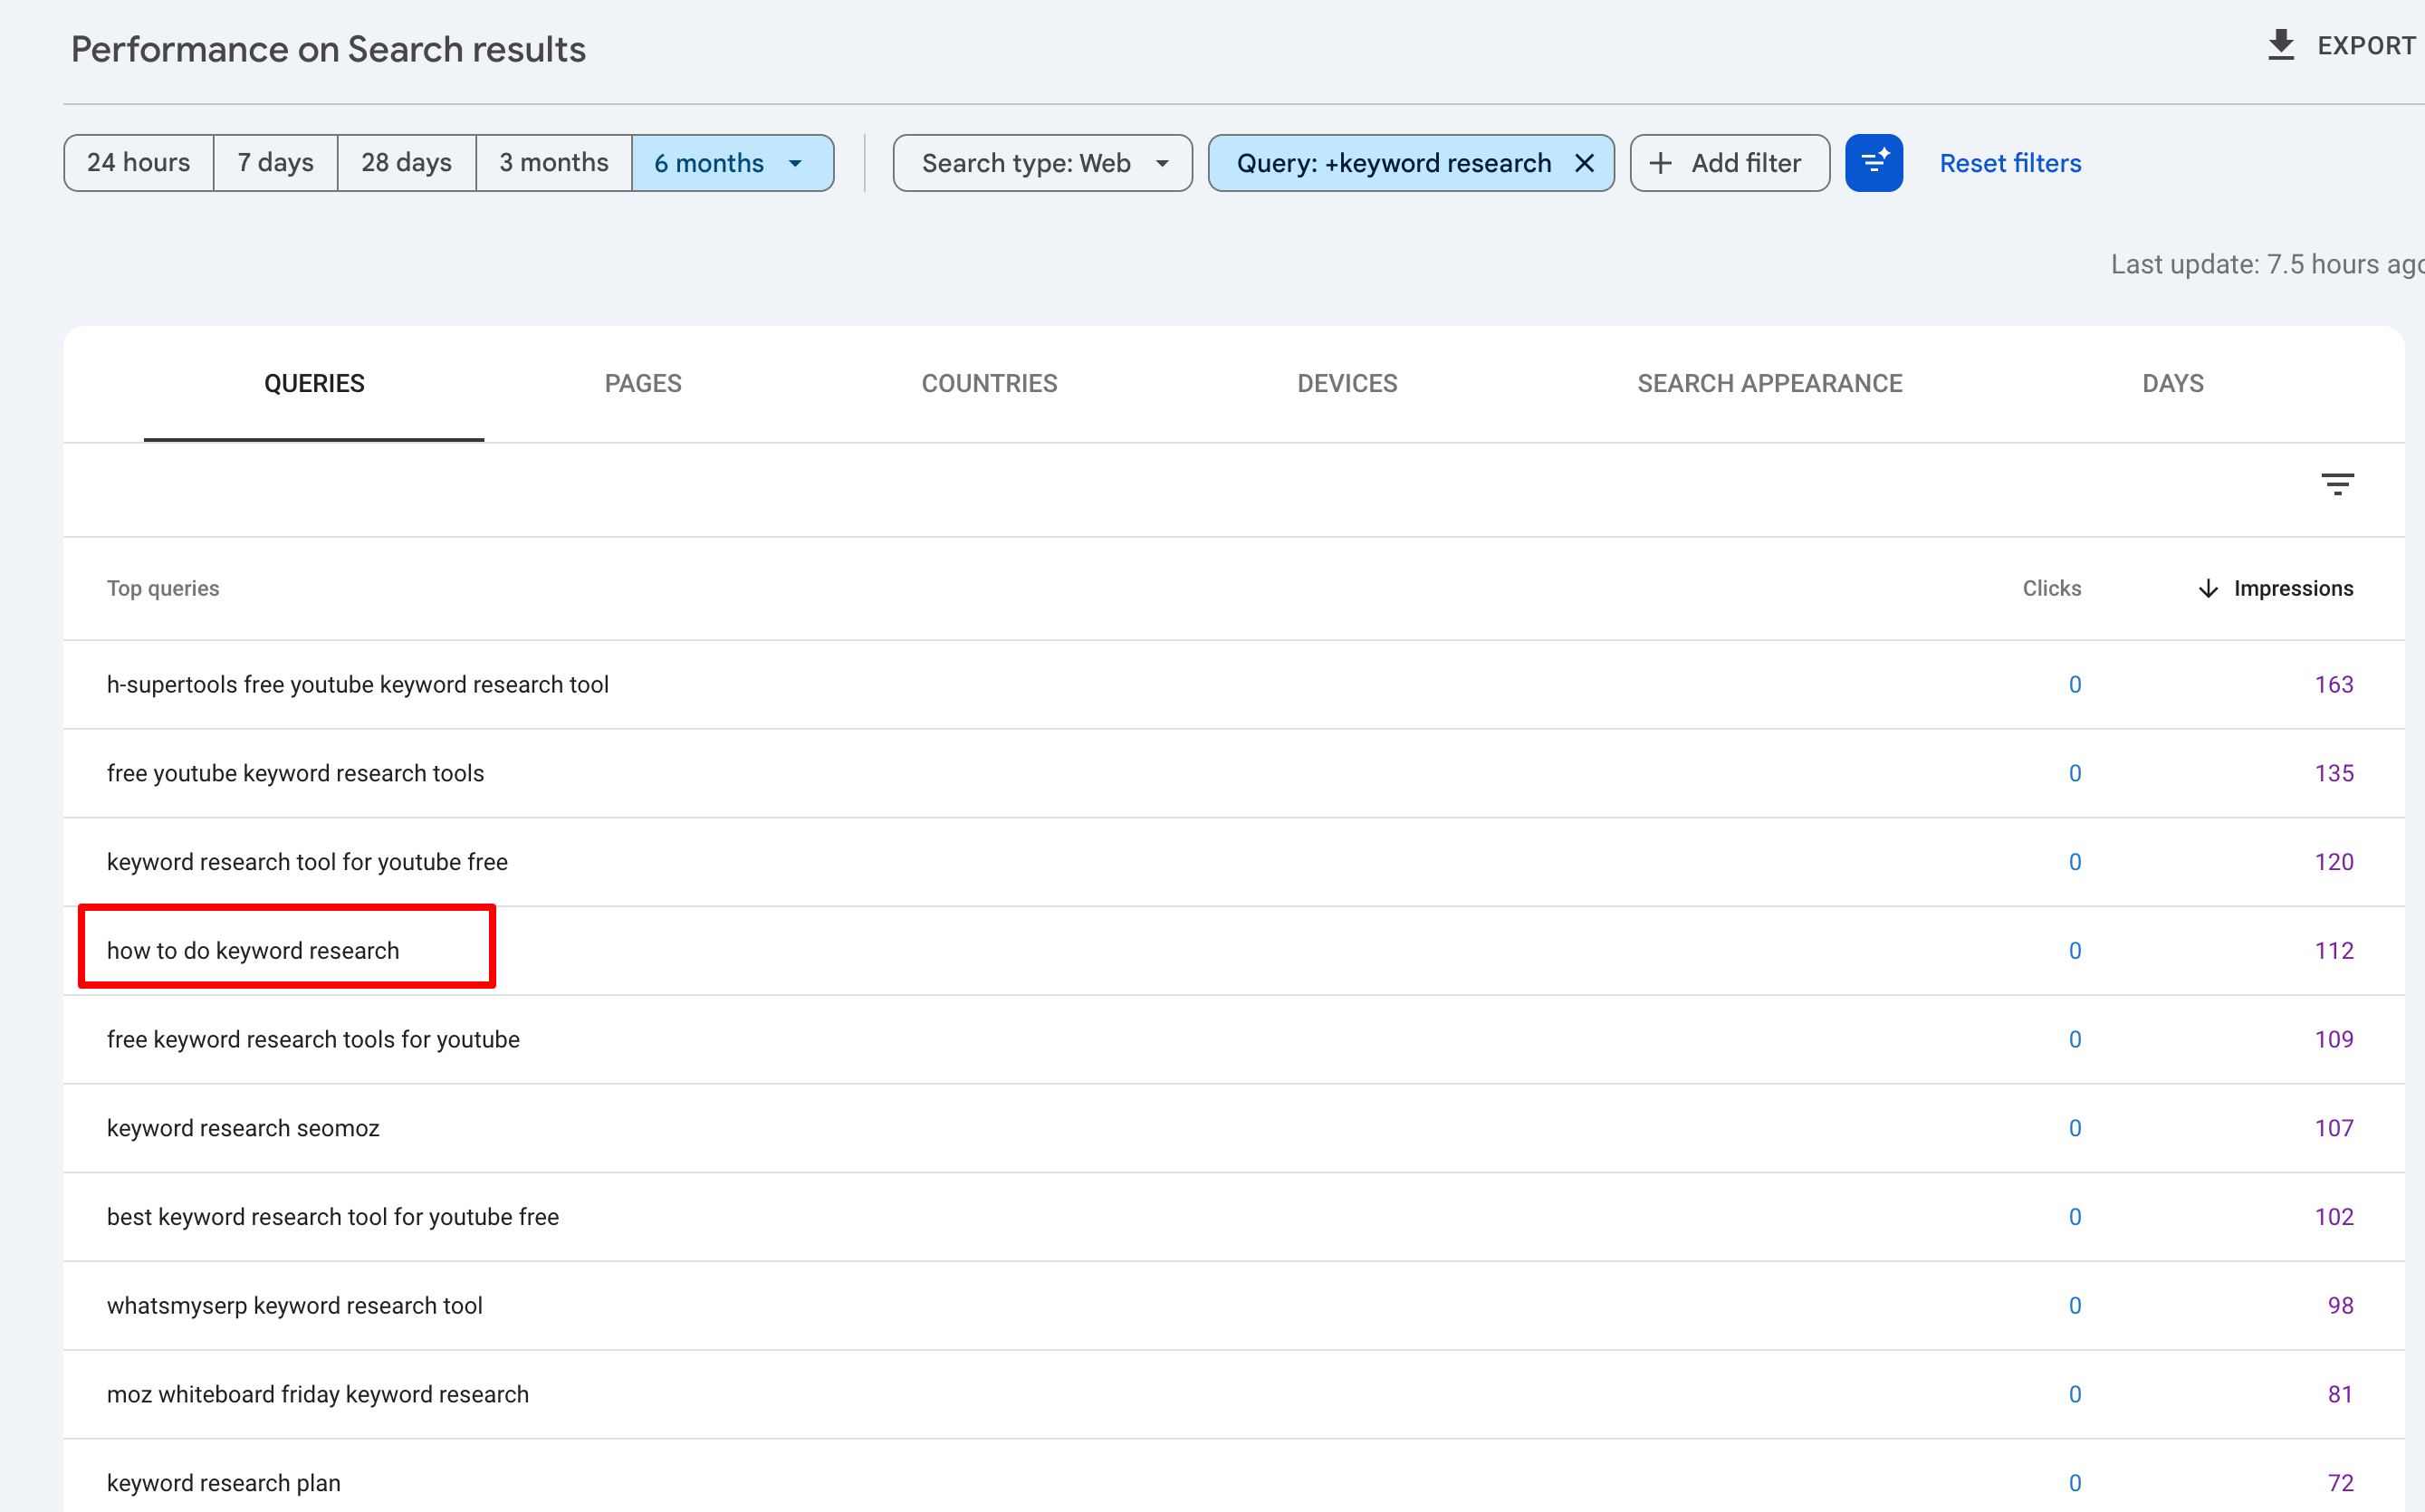Click the impressions value 163 for h-supertools query
Screen dimensions: 2425x1512
[2334, 684]
